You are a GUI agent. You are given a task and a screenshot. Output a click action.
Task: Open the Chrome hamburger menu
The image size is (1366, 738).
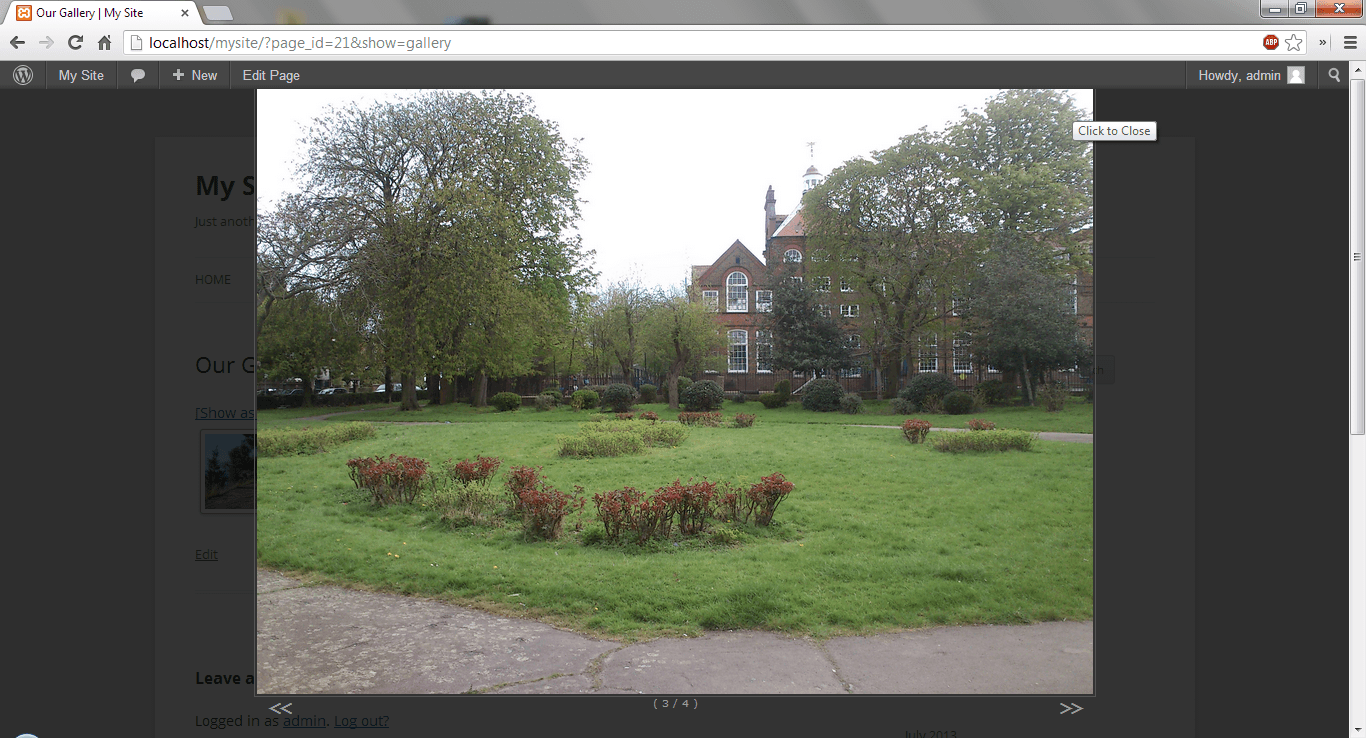(x=1349, y=43)
